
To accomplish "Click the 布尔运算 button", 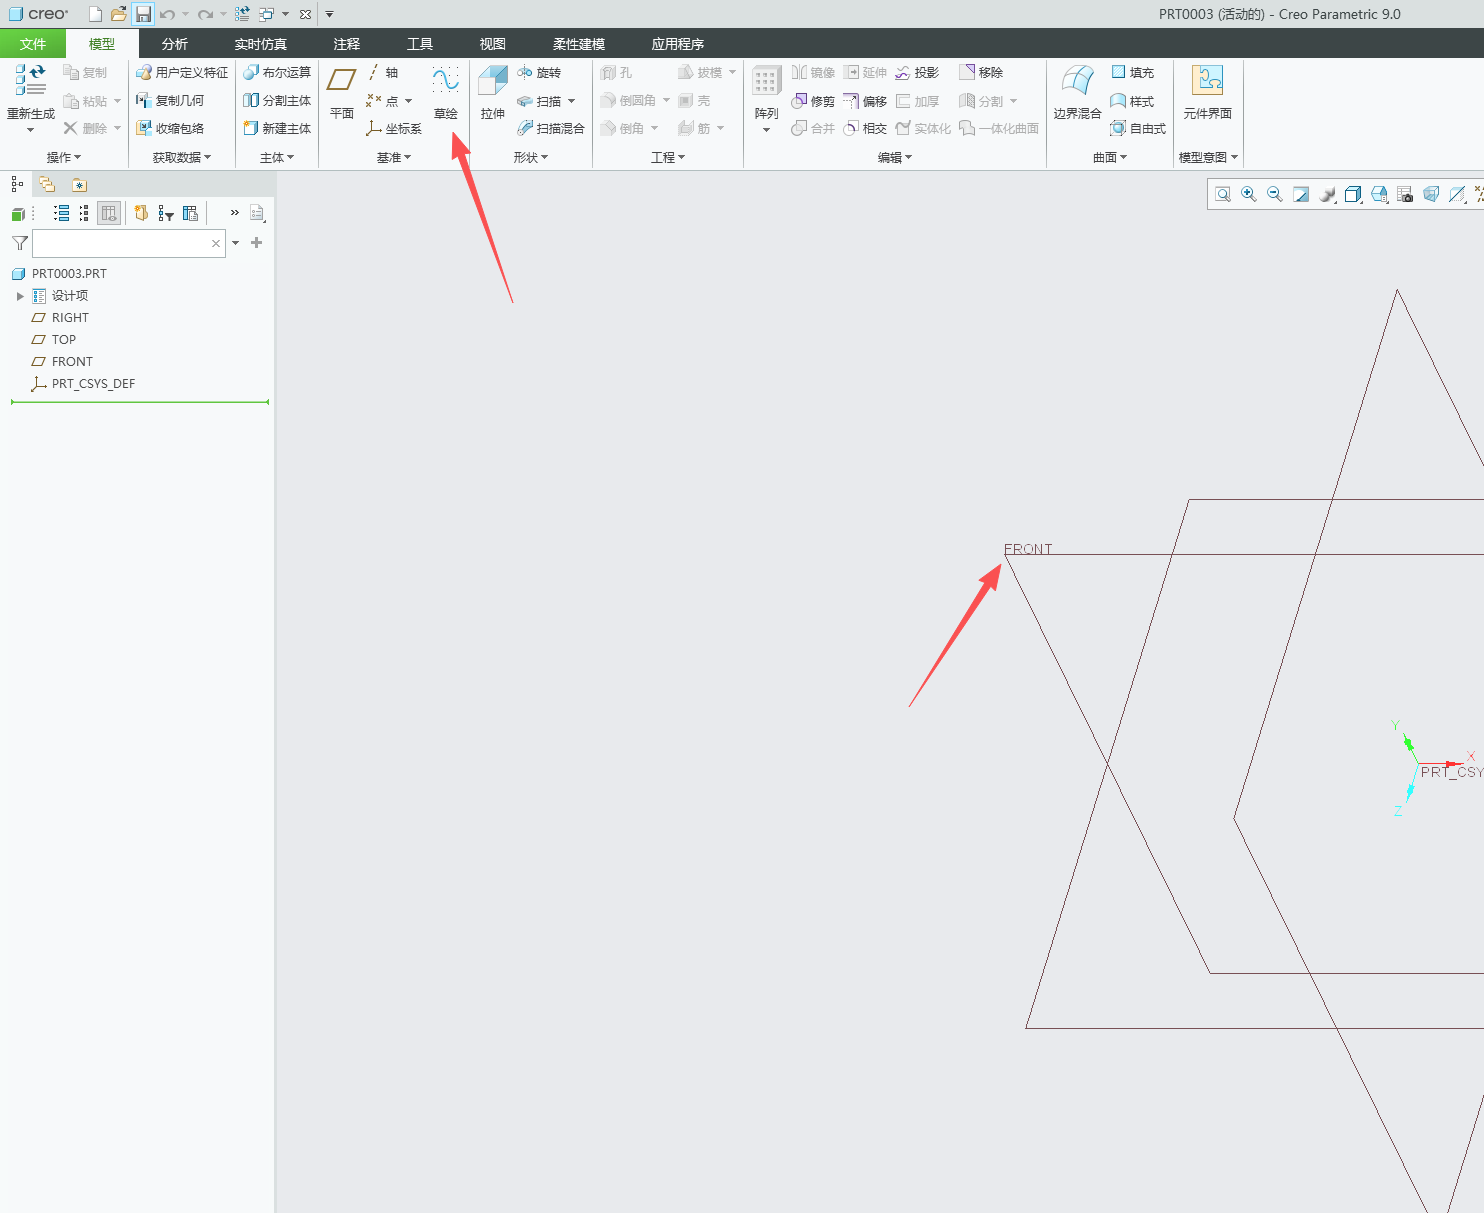I will point(277,73).
